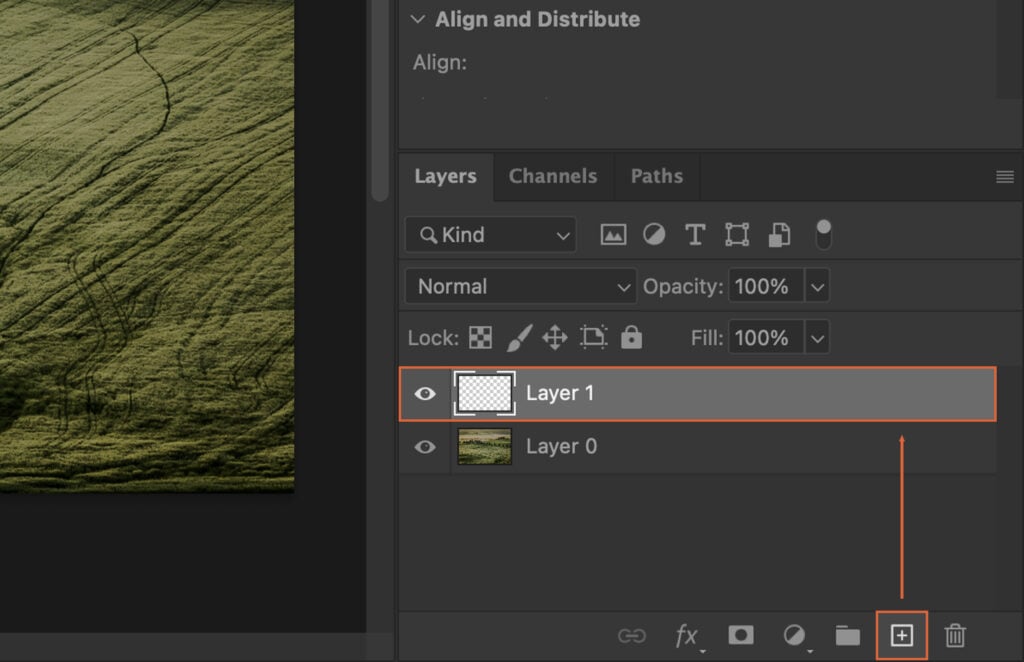Viewport: 1024px width, 662px height.
Task: Collapse the Align and Distribute section
Action: 417,18
